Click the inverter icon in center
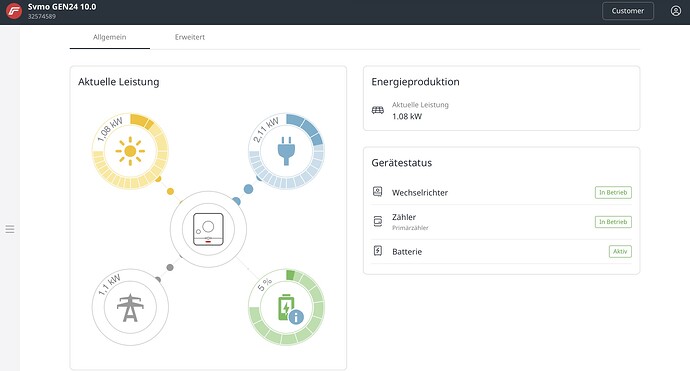The image size is (690, 371). [x=208, y=229]
